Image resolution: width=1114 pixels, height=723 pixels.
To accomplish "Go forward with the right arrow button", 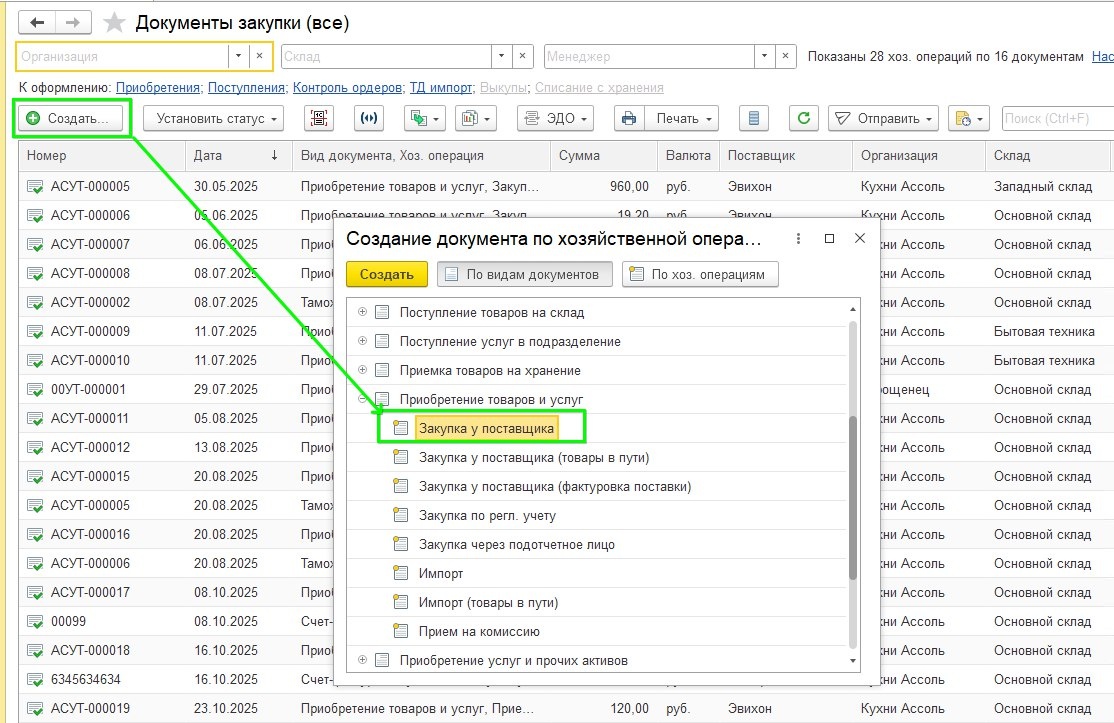I will pyautogui.click(x=73, y=23).
